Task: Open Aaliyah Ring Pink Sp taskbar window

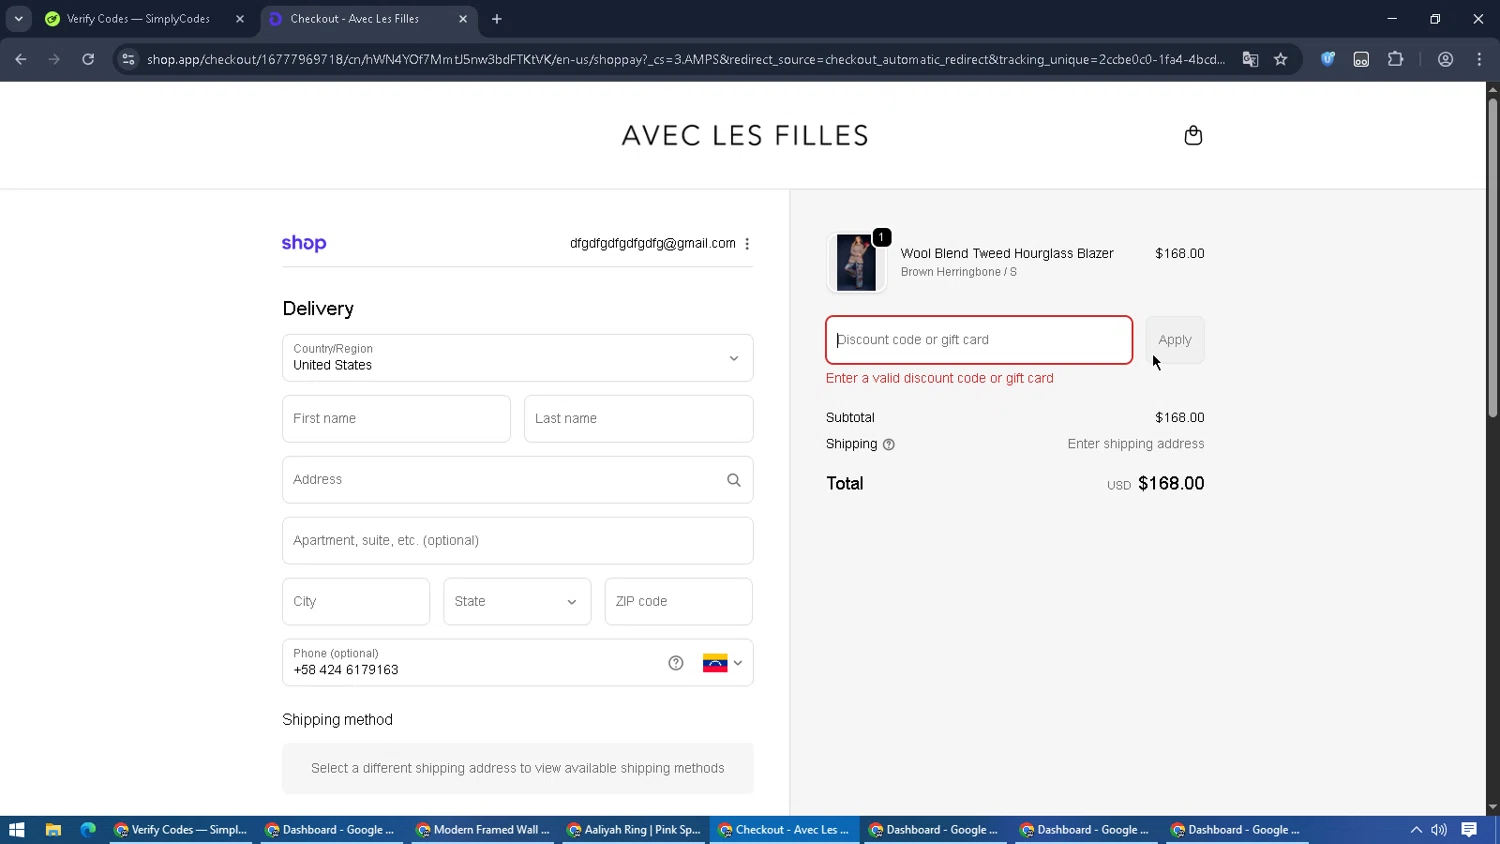Action: [x=634, y=830]
